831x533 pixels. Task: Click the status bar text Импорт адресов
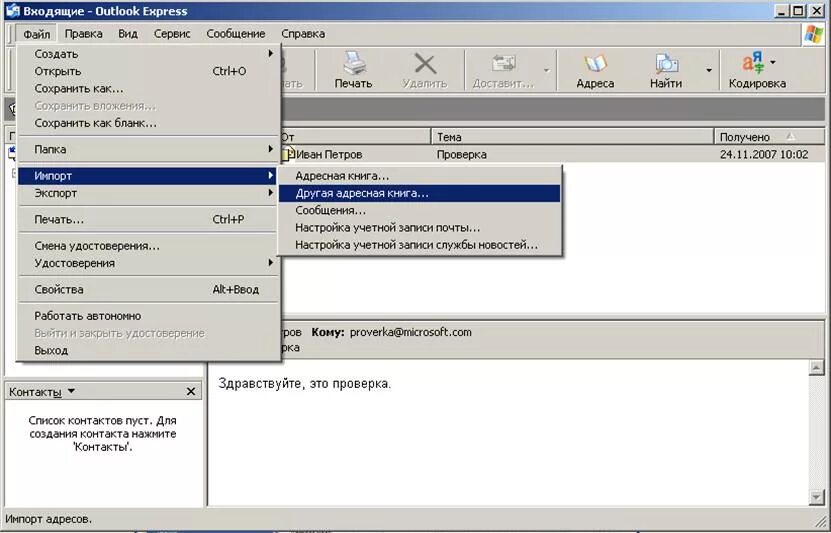point(48,519)
